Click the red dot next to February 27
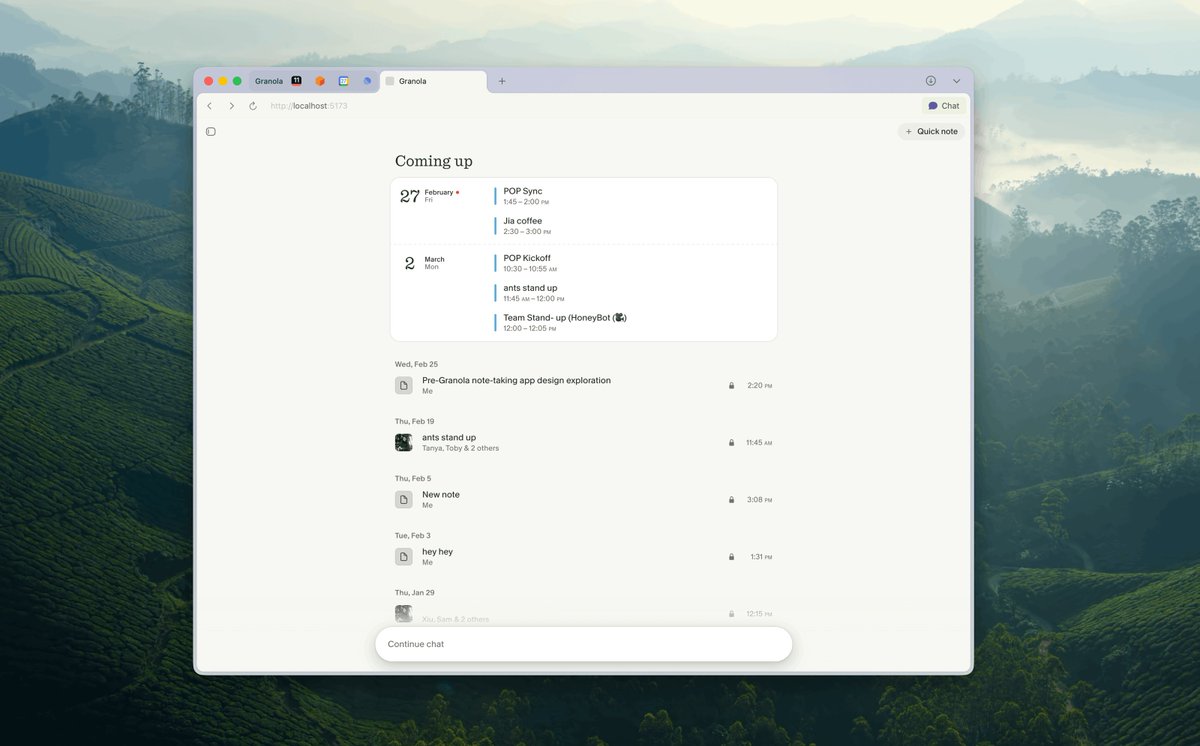Image resolution: width=1200 pixels, height=746 pixels. [457, 190]
